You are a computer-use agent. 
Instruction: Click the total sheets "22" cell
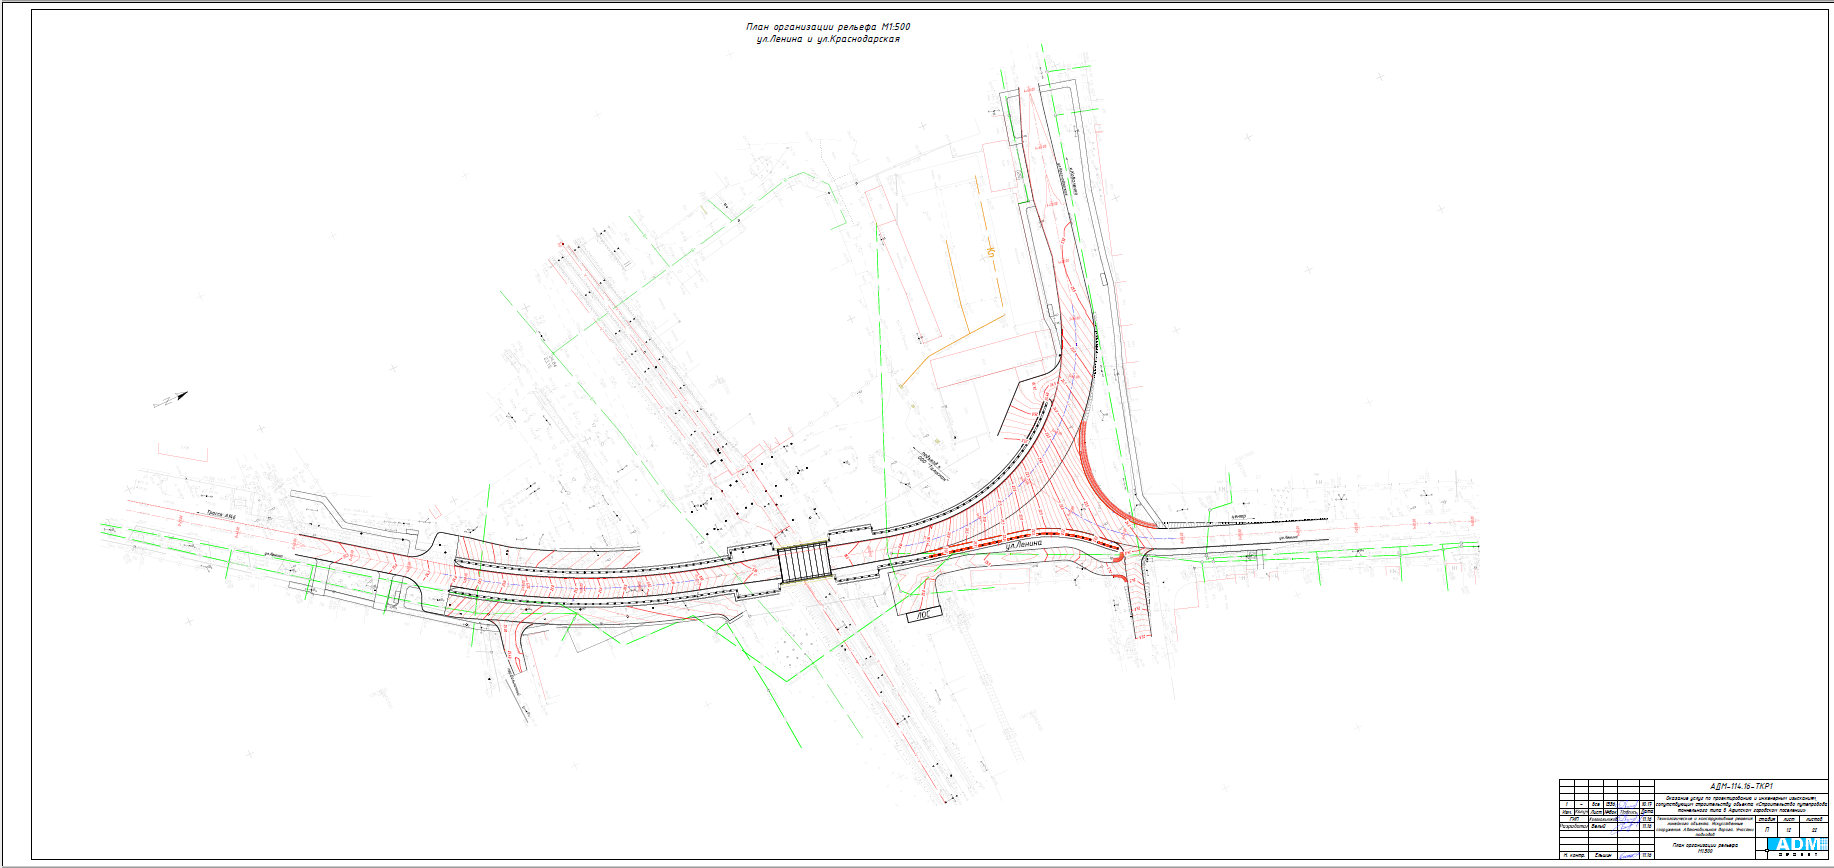click(x=1814, y=830)
